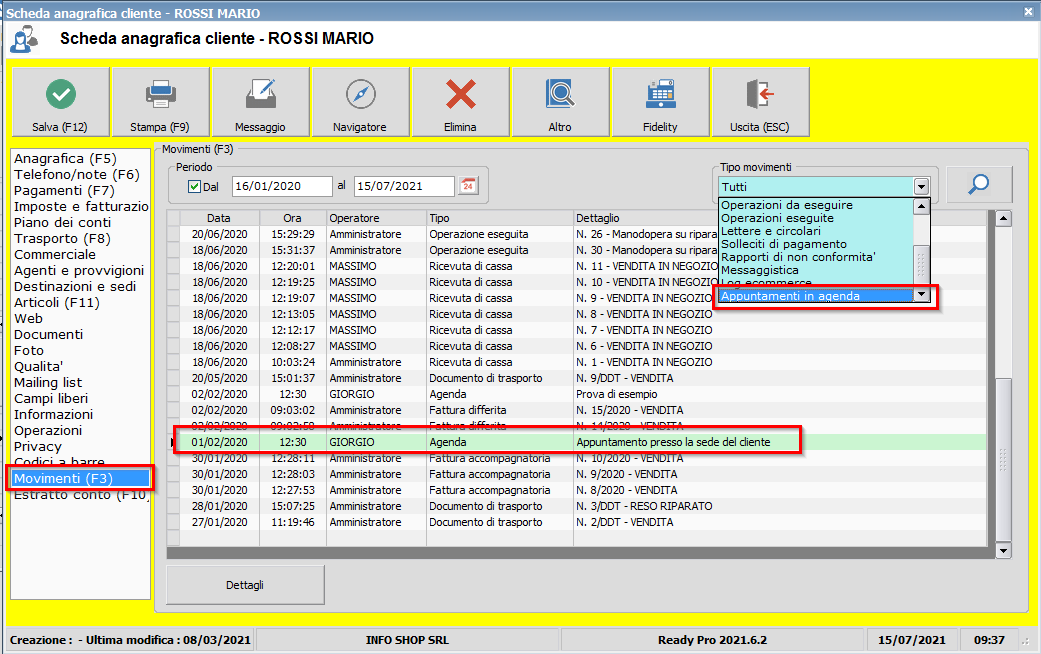Click the table vertical scrollbar thumb

pos(1003,458)
